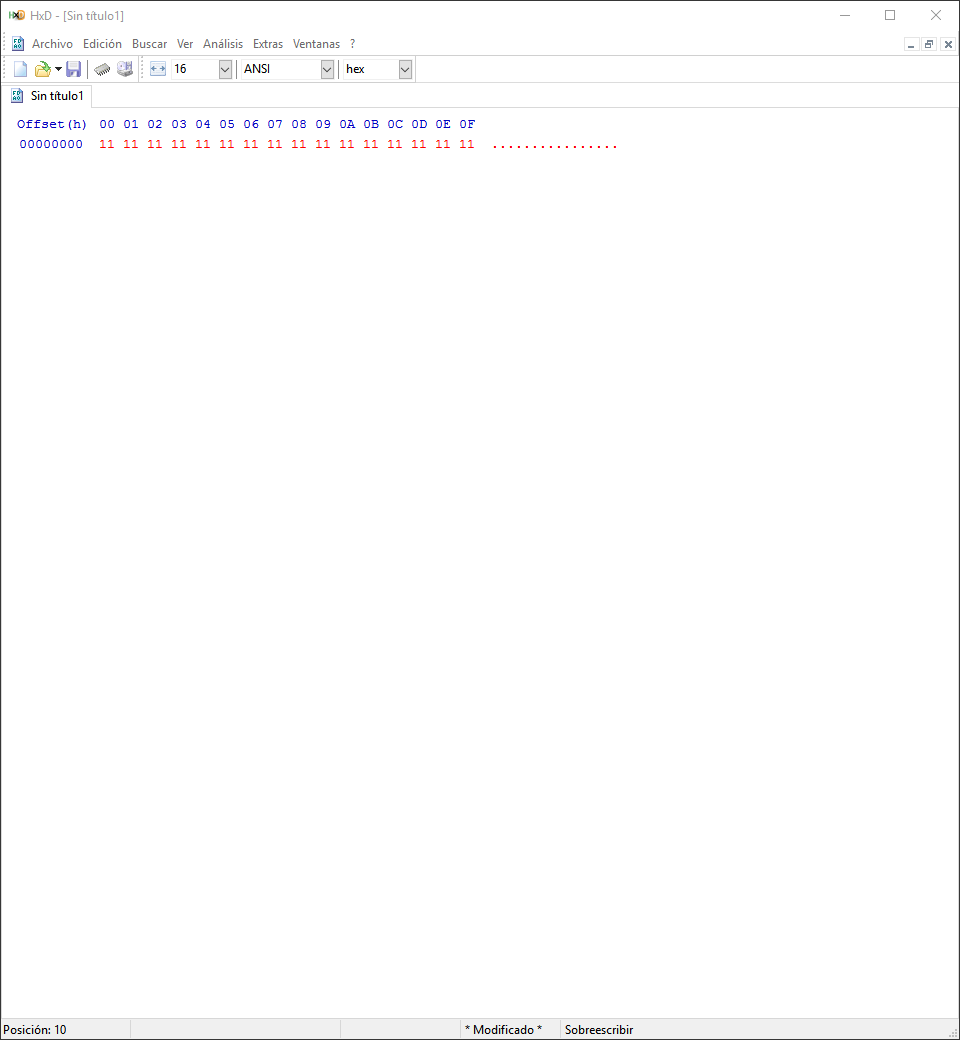Open the Edición menu
Image resolution: width=960 pixels, height=1040 pixels.
(102, 44)
